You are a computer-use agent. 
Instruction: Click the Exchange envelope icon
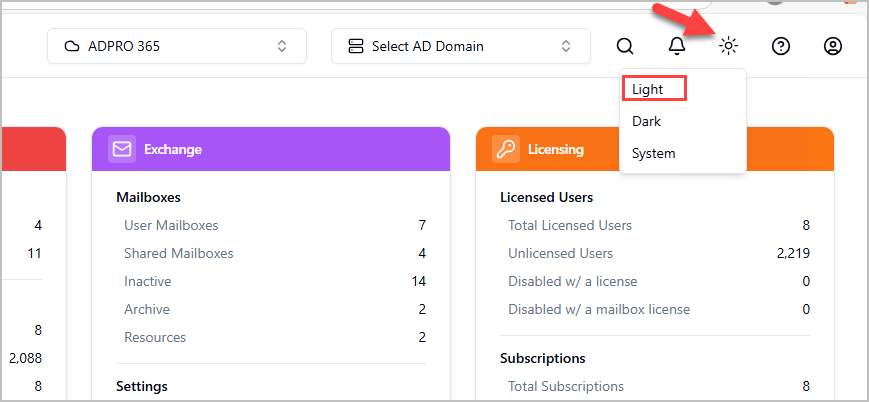[x=122, y=149]
